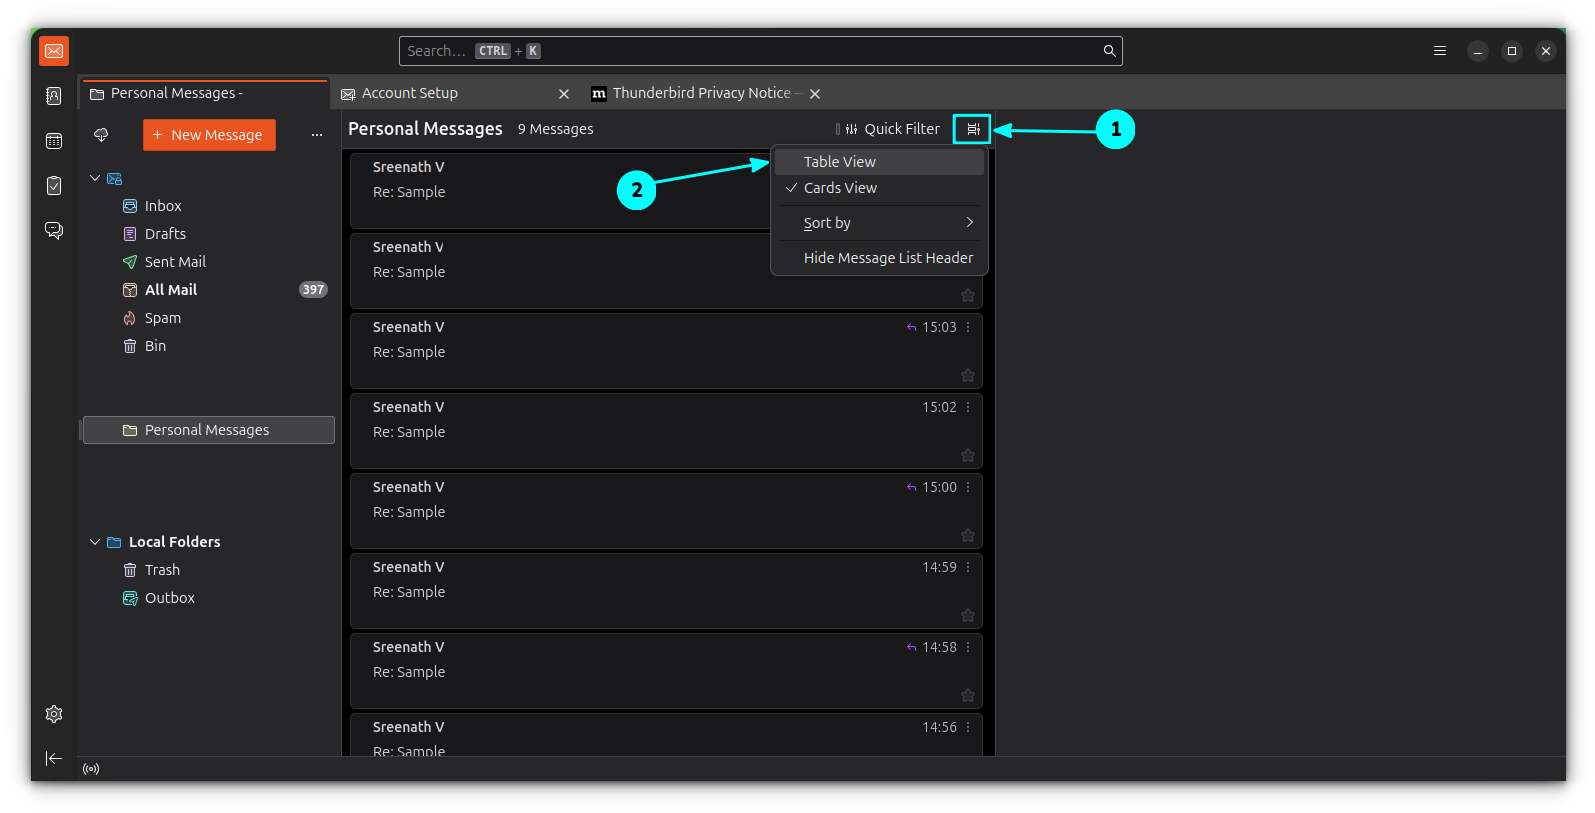Image resolution: width=1595 pixels, height=813 pixels.
Task: Star the 15:03 Sreenath V message
Action: point(967,375)
